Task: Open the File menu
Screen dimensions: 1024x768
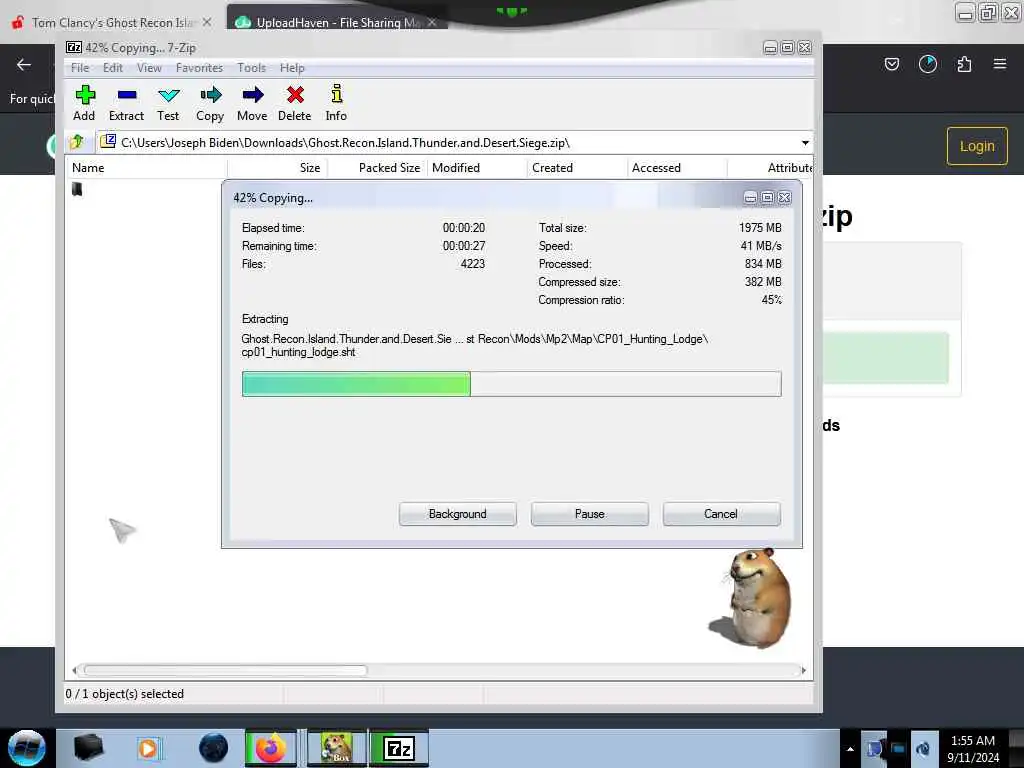Action: (x=80, y=68)
